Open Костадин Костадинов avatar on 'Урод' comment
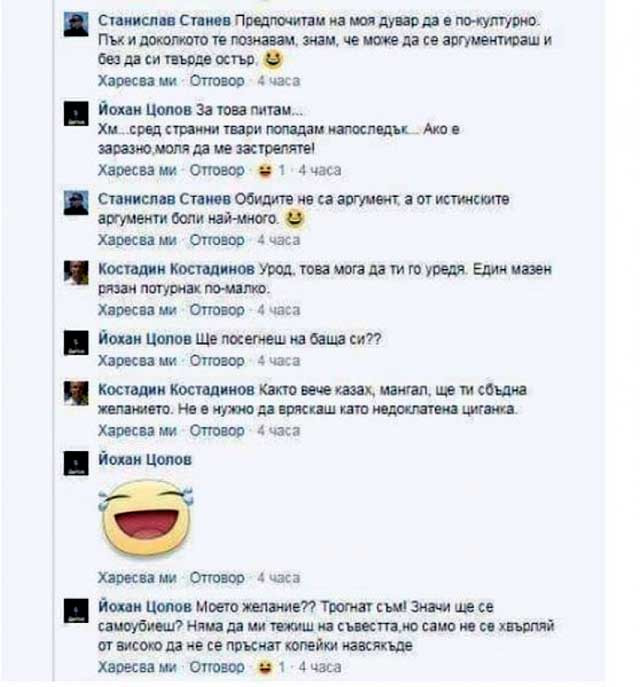 tap(76, 273)
